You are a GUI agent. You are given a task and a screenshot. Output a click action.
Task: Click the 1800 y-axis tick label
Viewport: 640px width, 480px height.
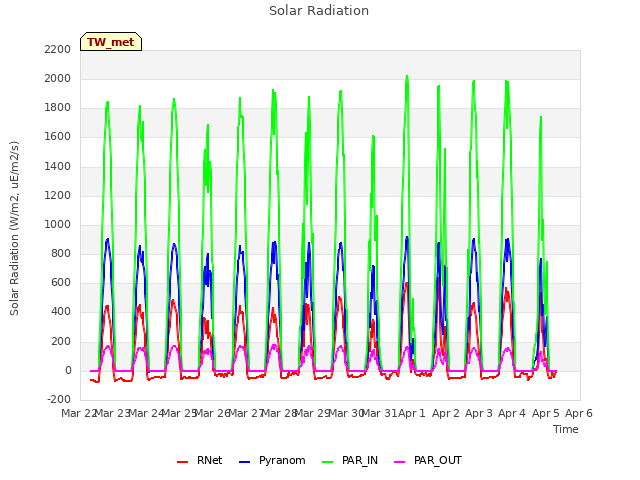point(58,108)
